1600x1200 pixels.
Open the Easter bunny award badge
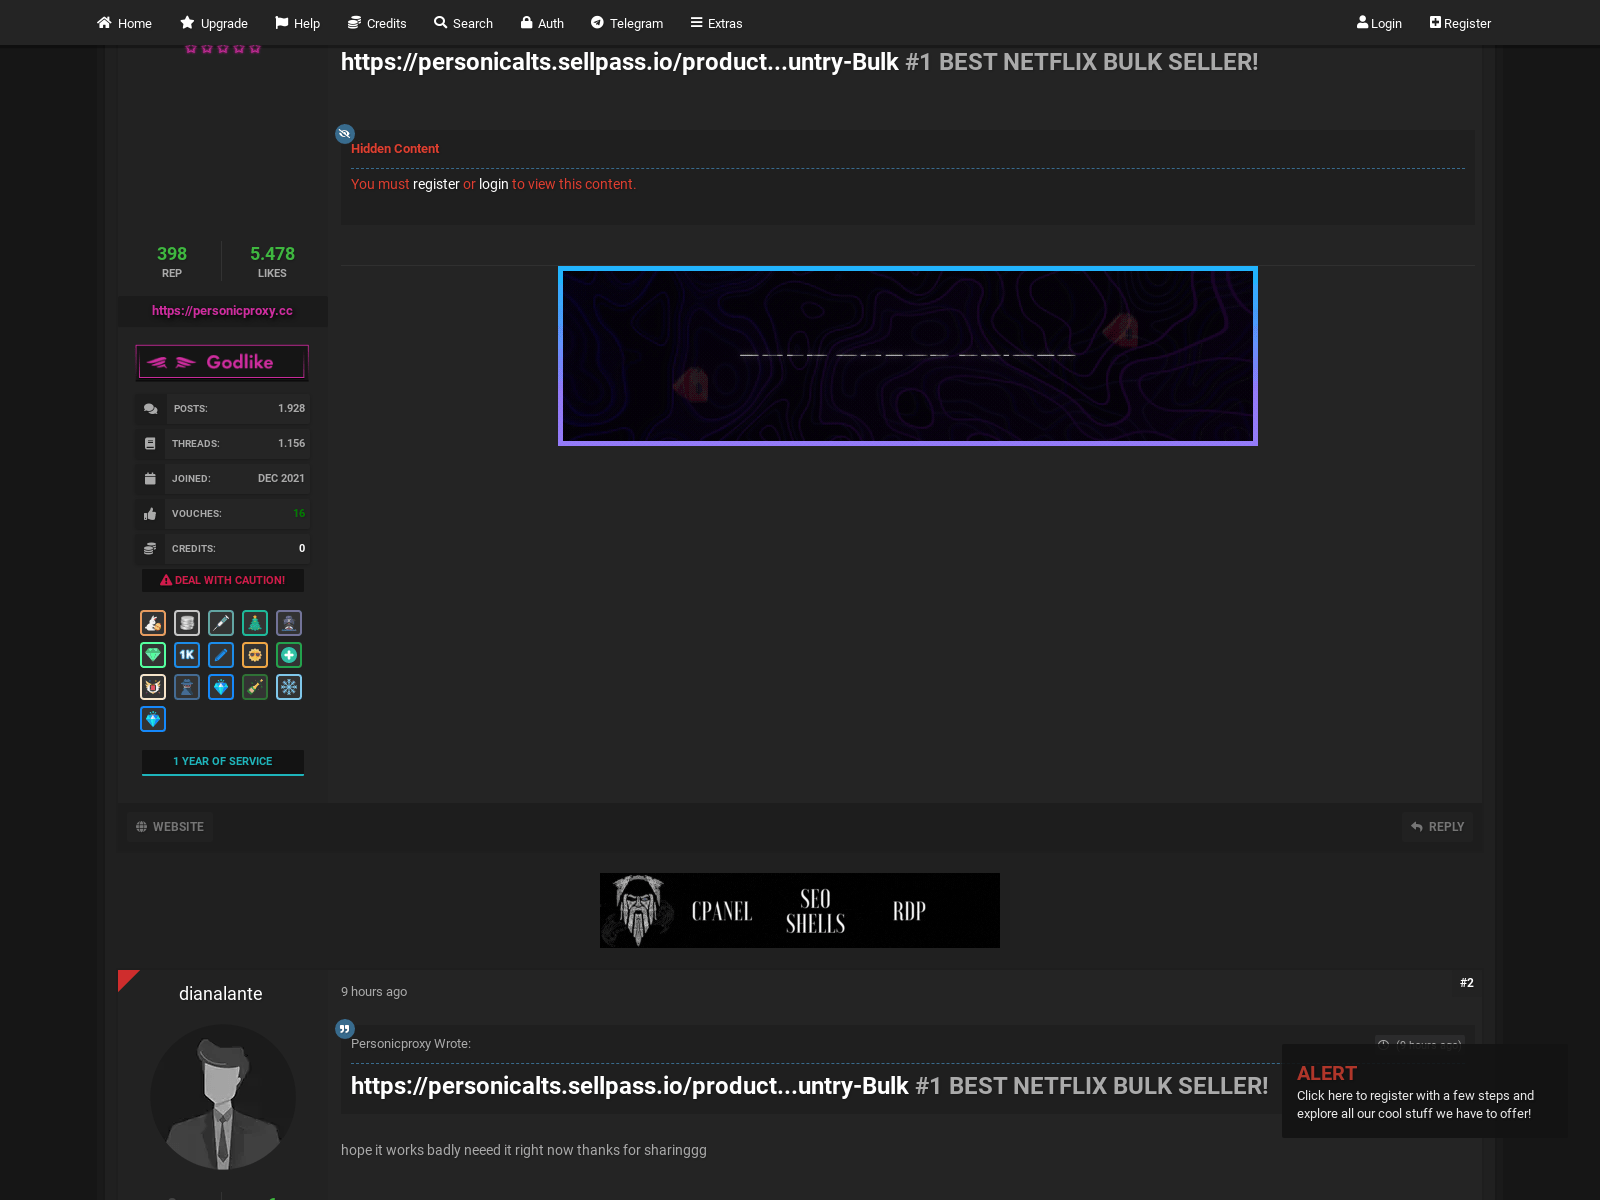click(x=153, y=623)
